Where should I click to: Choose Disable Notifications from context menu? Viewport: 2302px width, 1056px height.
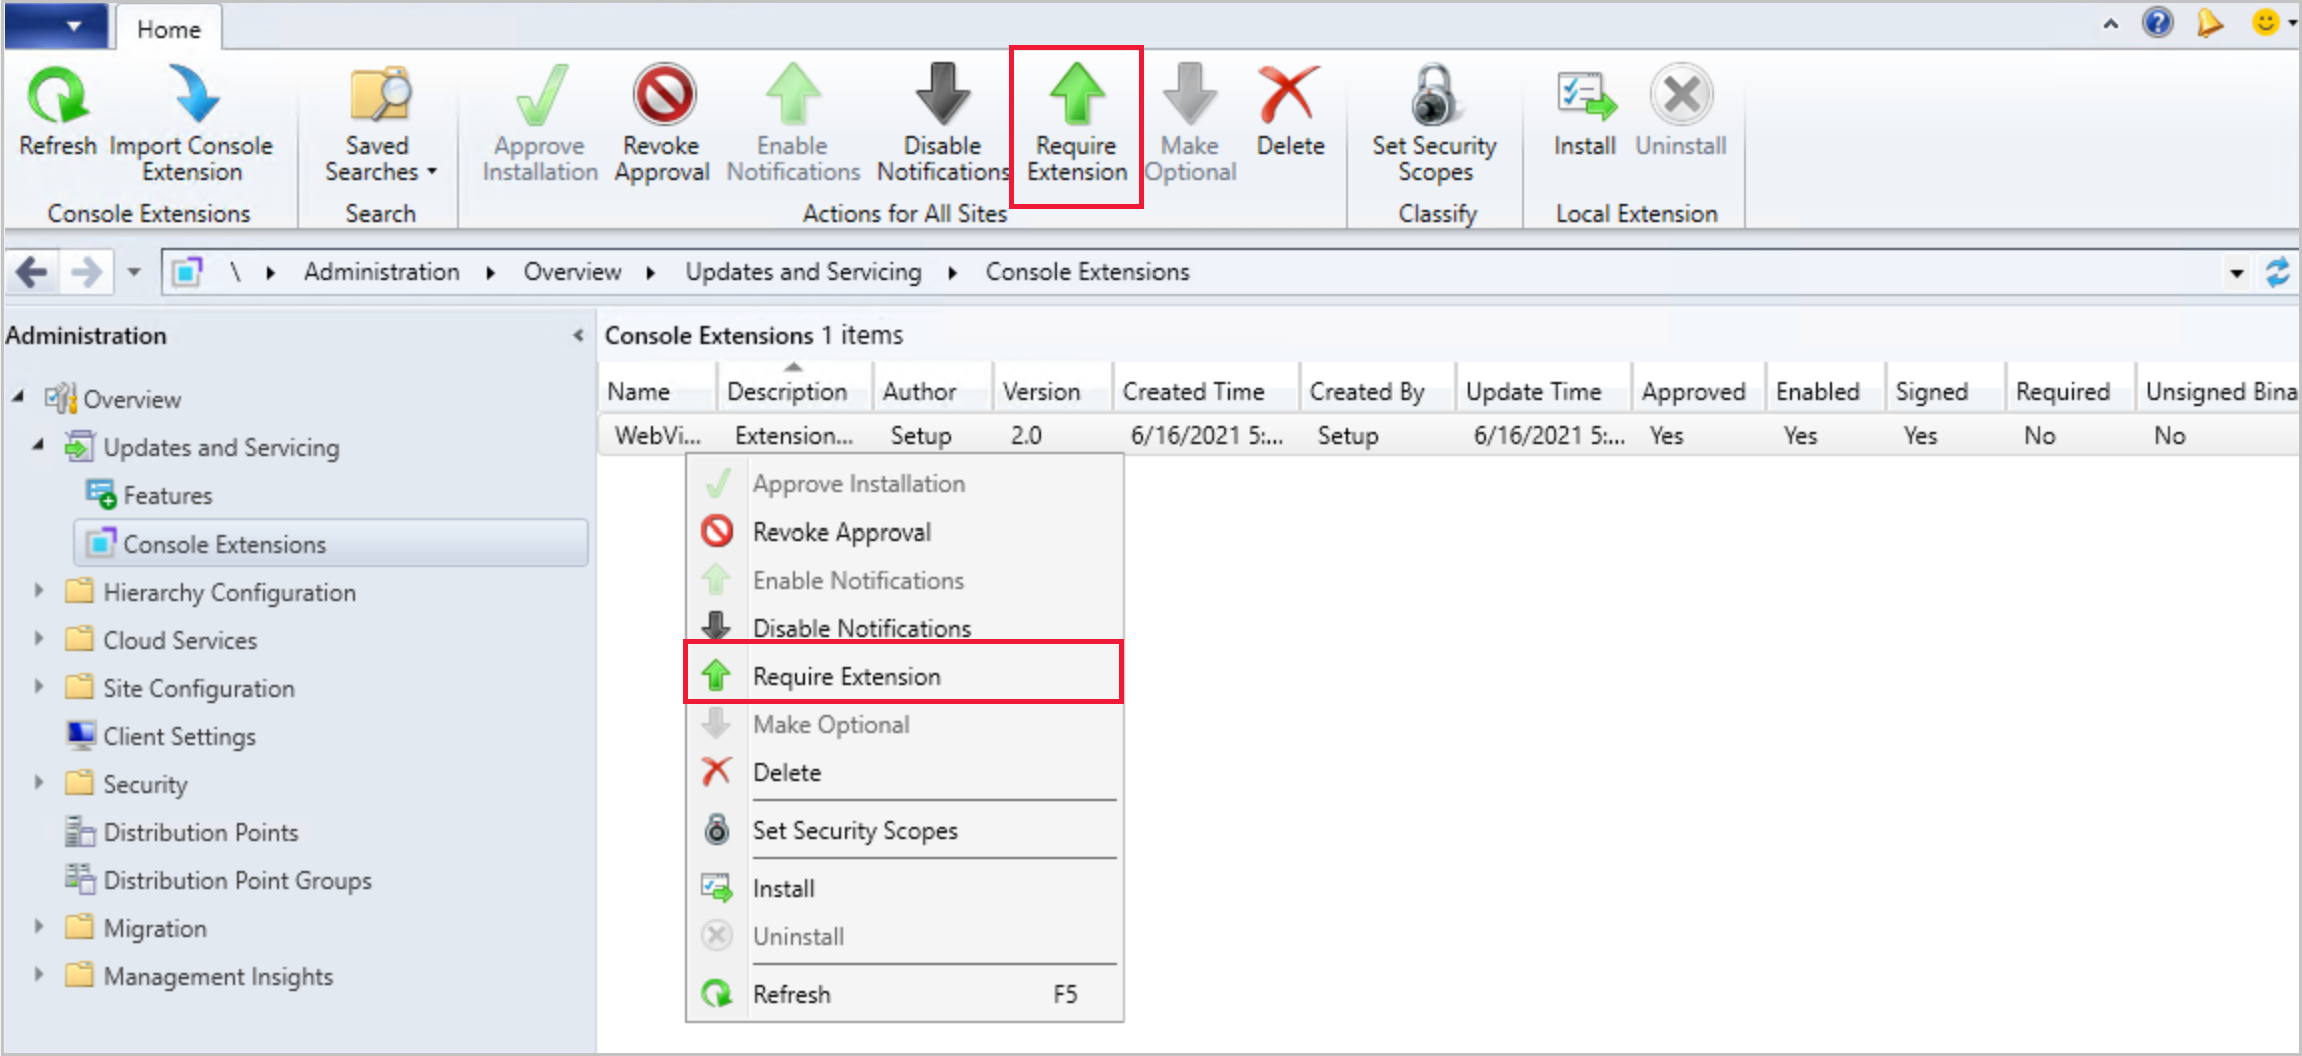(x=904, y=627)
